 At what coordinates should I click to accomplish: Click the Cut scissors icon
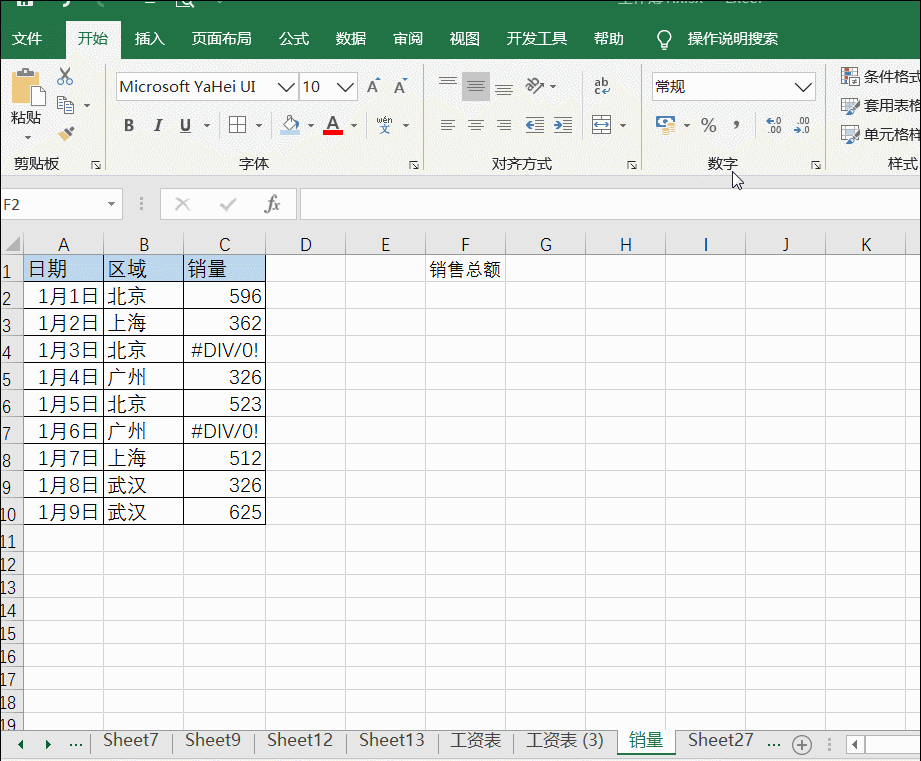tap(65, 76)
